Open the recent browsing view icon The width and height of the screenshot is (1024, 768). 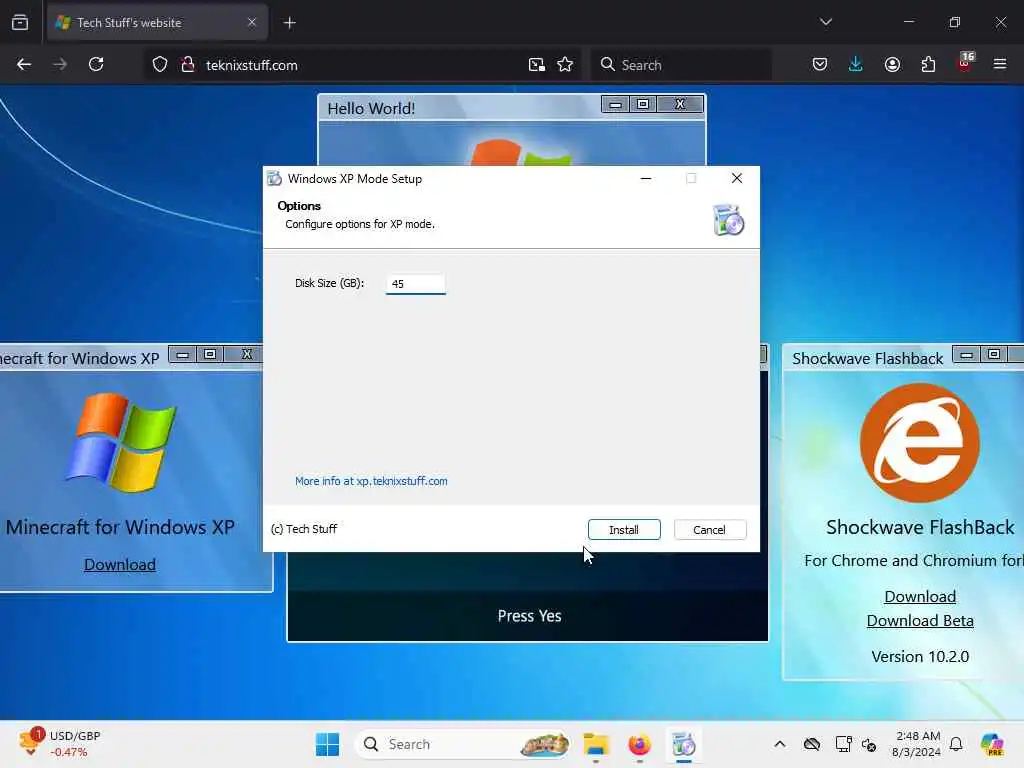tap(20, 23)
